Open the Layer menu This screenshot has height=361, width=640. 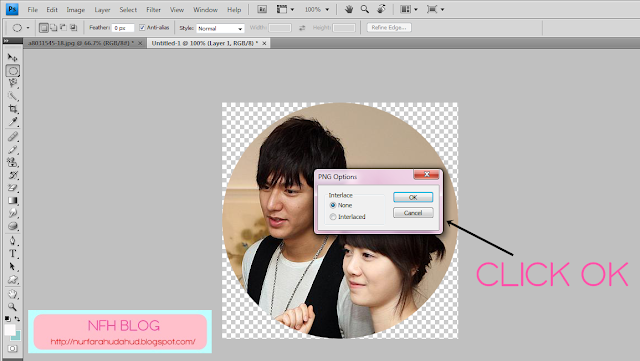click(x=102, y=9)
